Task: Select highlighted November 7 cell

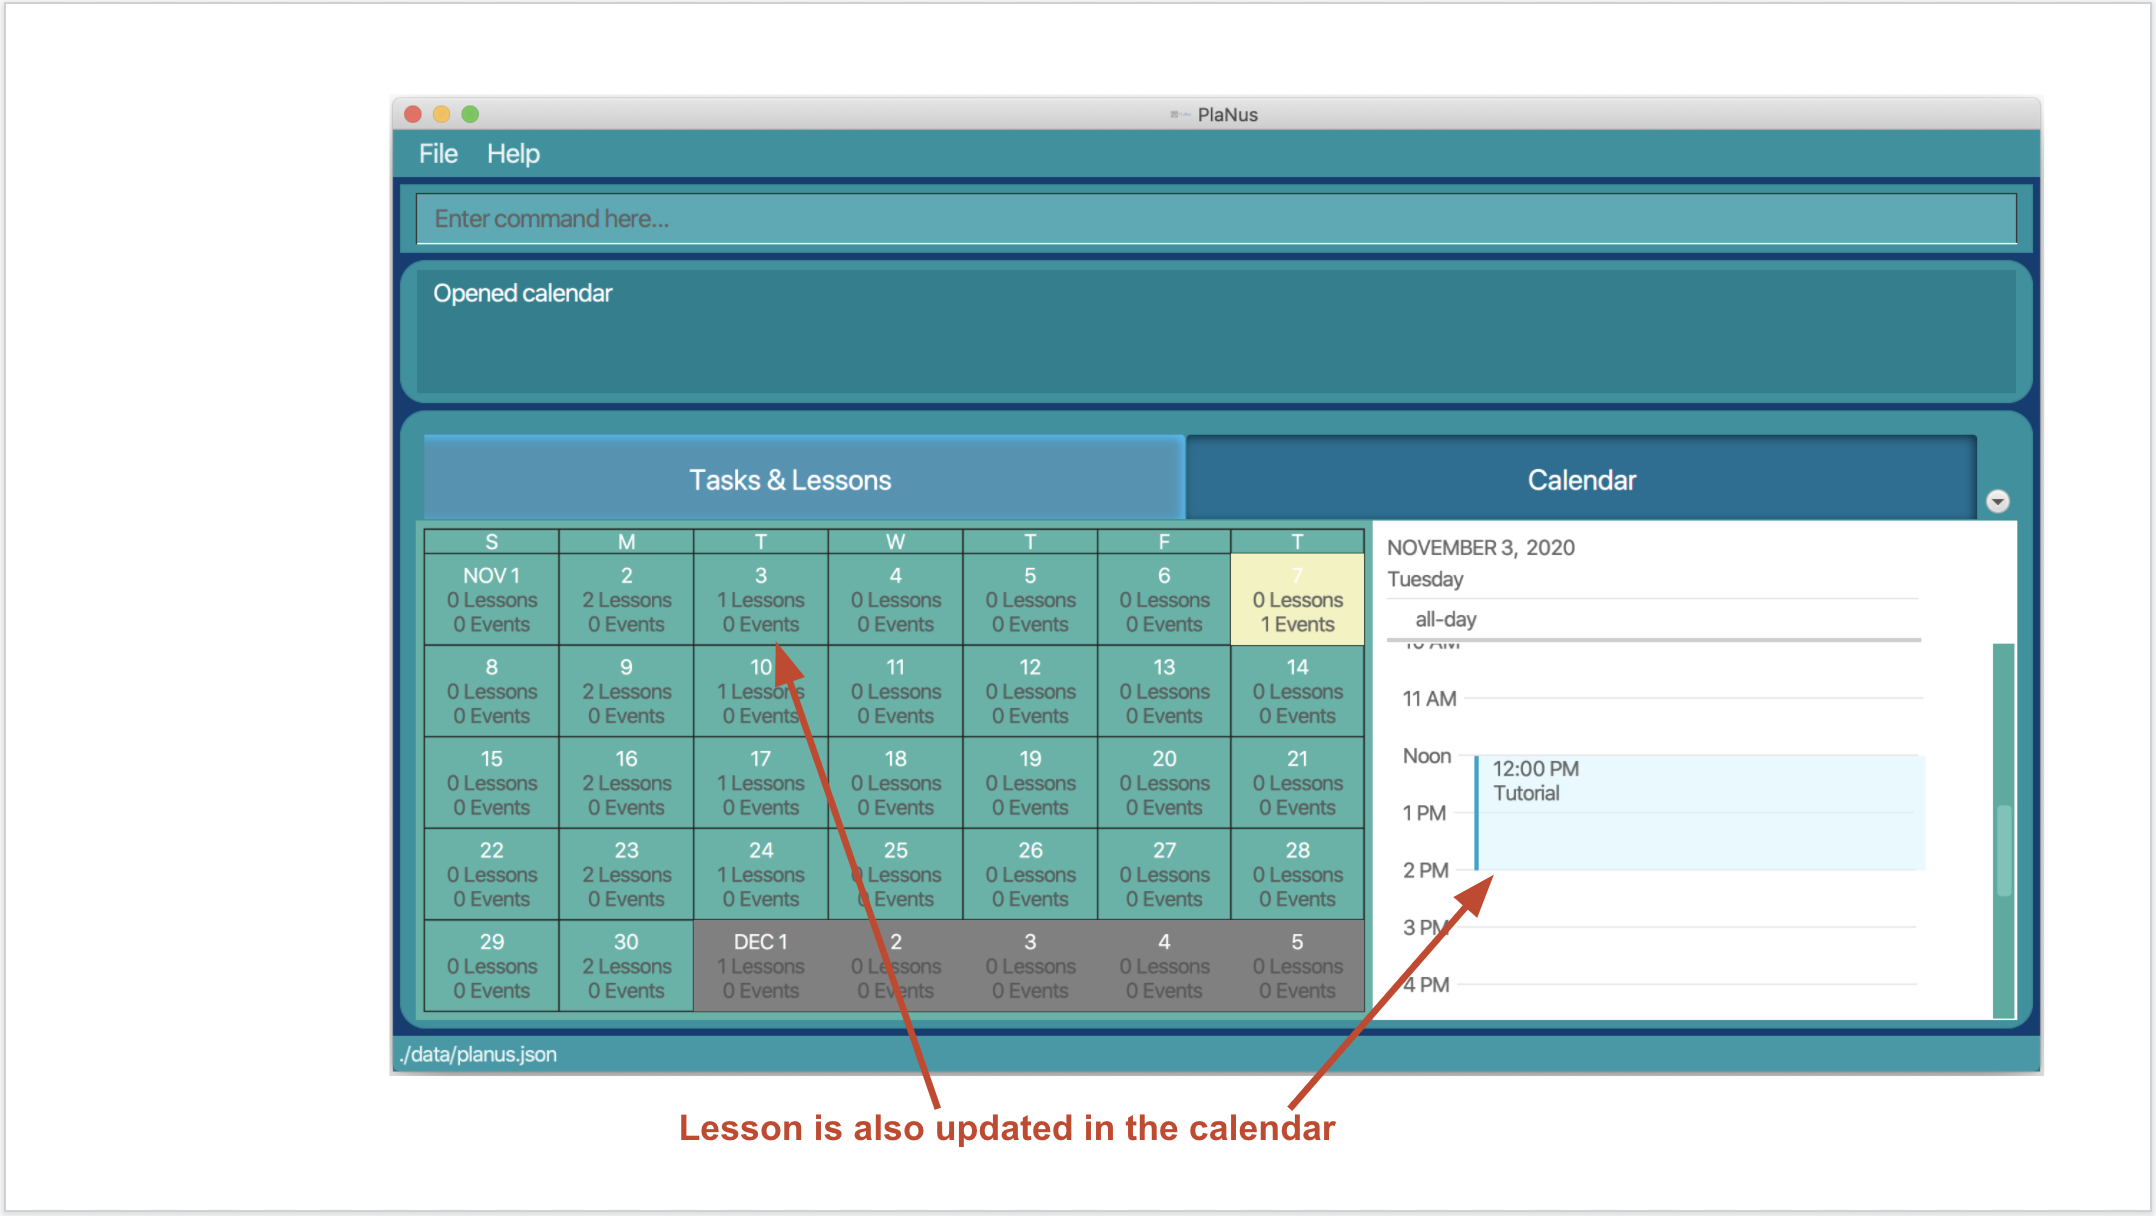Action: point(1298,599)
